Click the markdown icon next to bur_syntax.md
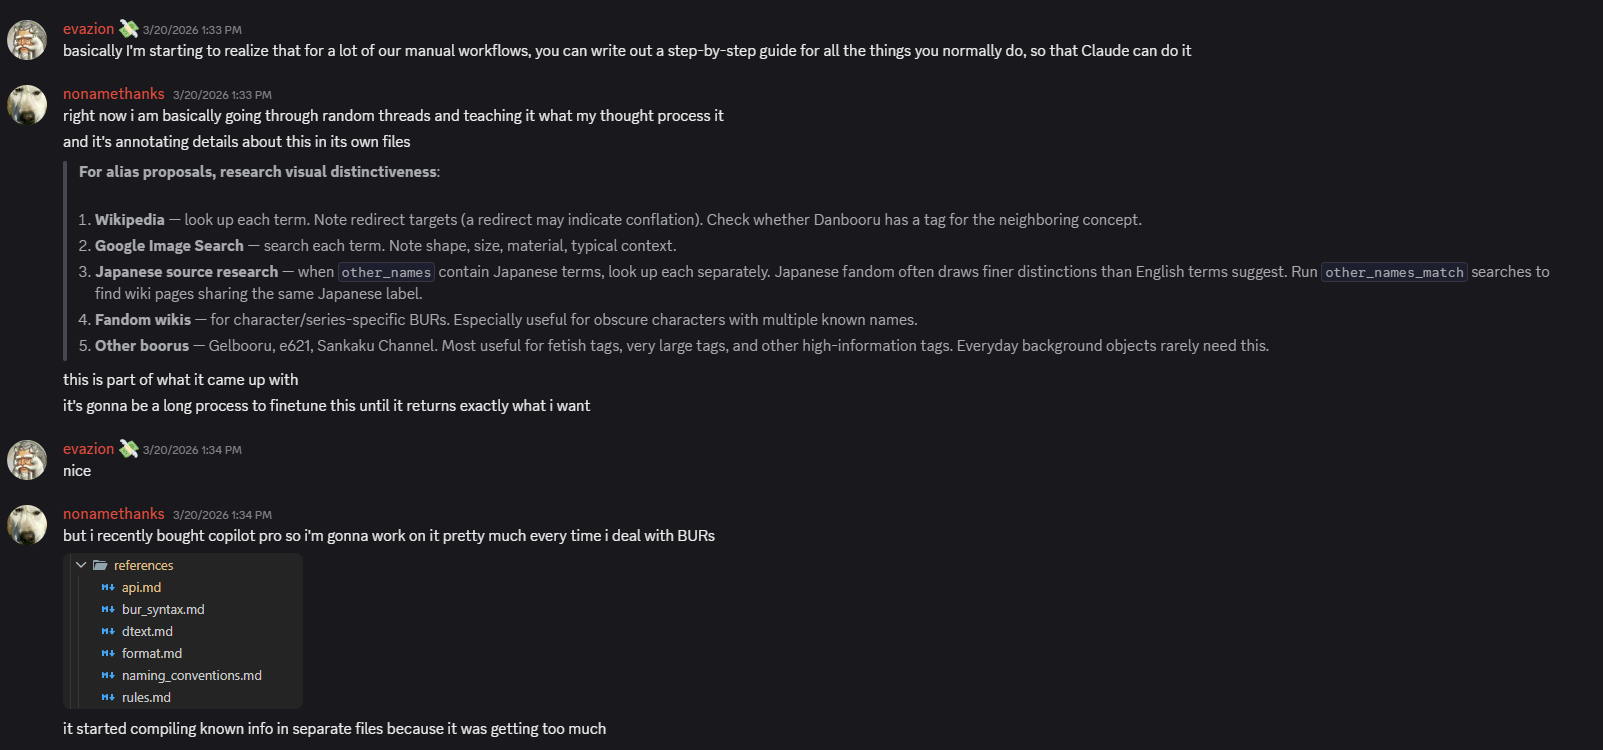 coord(108,610)
